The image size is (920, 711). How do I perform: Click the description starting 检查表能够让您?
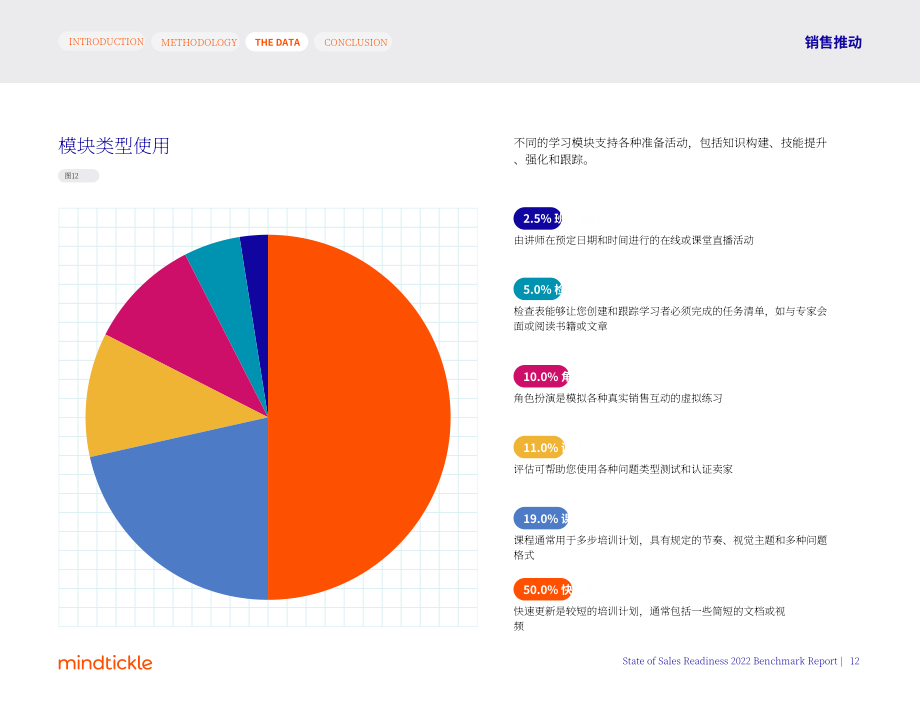coord(670,319)
